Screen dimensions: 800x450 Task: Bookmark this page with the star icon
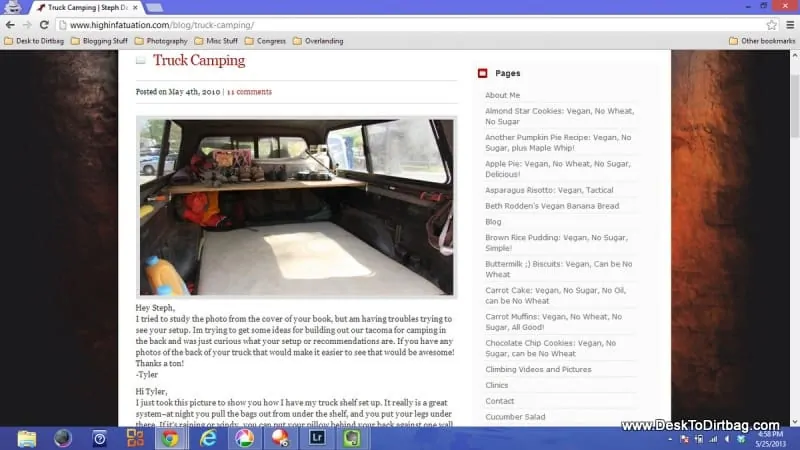[x=771, y=25]
